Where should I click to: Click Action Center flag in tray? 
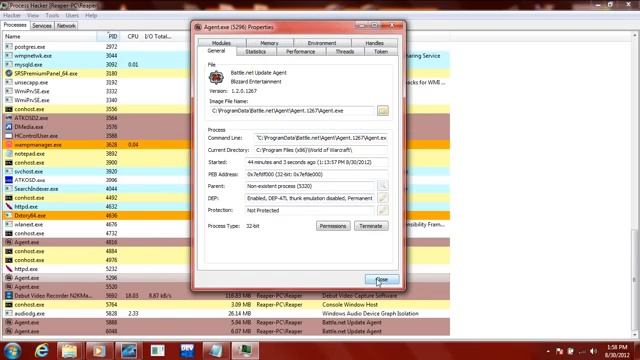(559, 351)
